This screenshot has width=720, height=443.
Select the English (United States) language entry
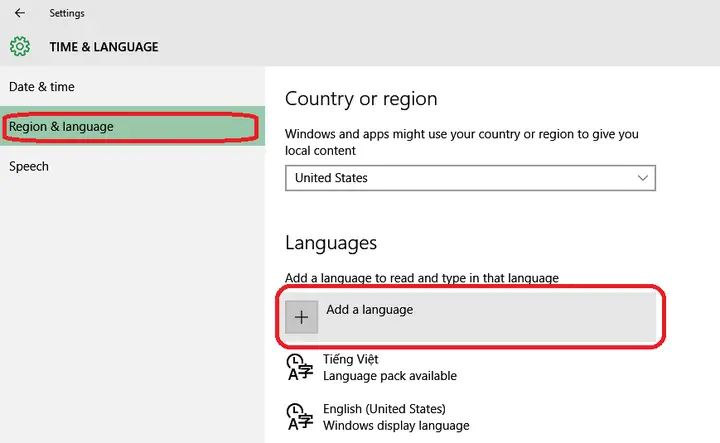[x=470, y=417]
